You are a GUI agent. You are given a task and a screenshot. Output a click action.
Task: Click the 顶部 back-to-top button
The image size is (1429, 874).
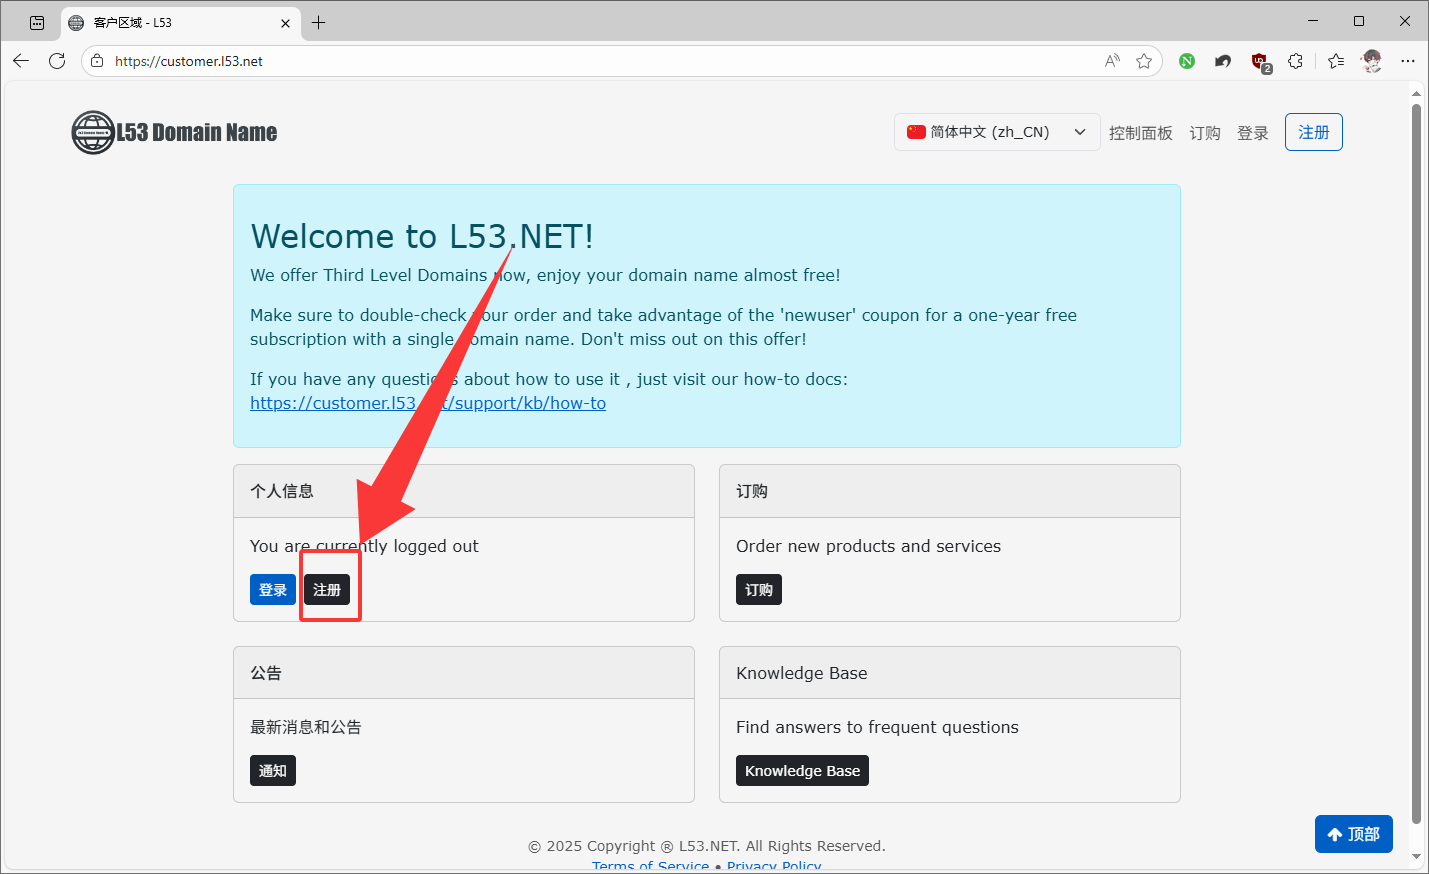[x=1353, y=834]
